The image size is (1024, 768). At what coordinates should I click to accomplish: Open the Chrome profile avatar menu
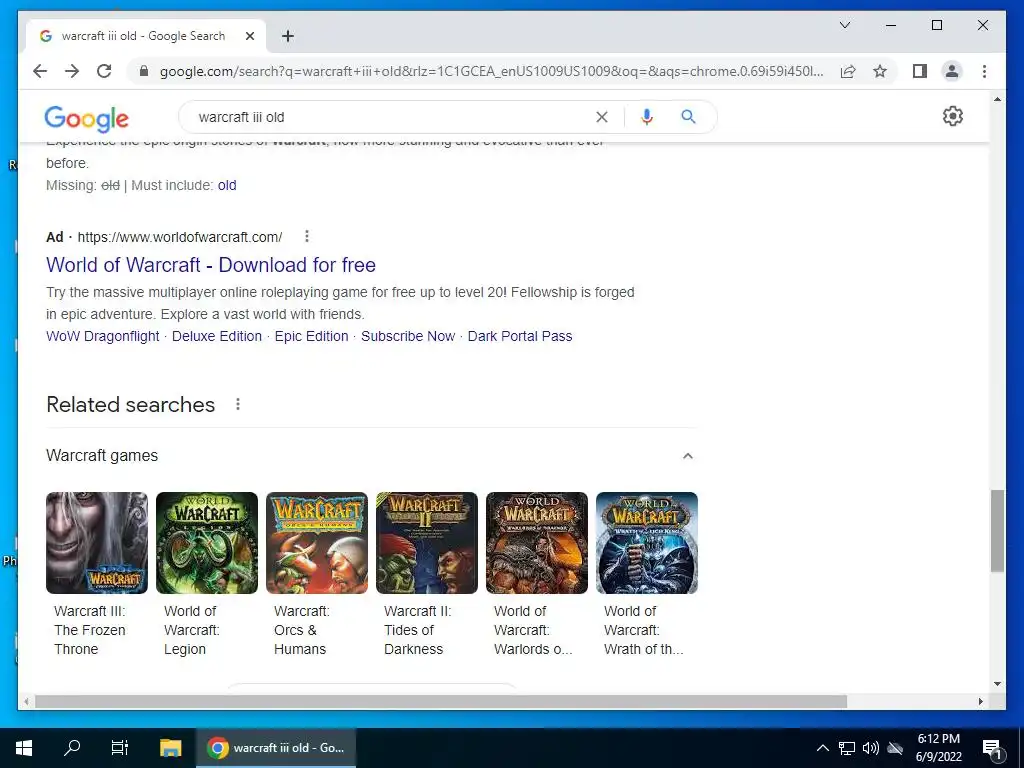coord(952,71)
